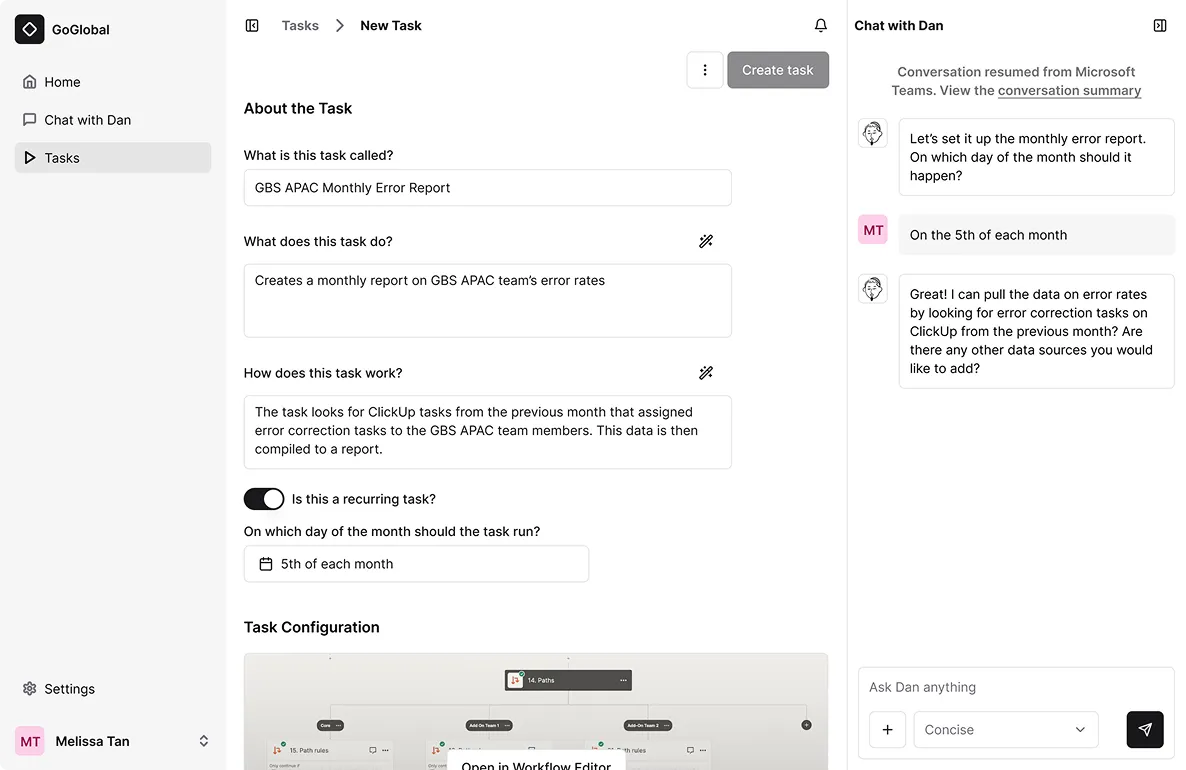Click the plus attachment button in chat
Viewport: 1186px width, 770px height.
coord(887,730)
